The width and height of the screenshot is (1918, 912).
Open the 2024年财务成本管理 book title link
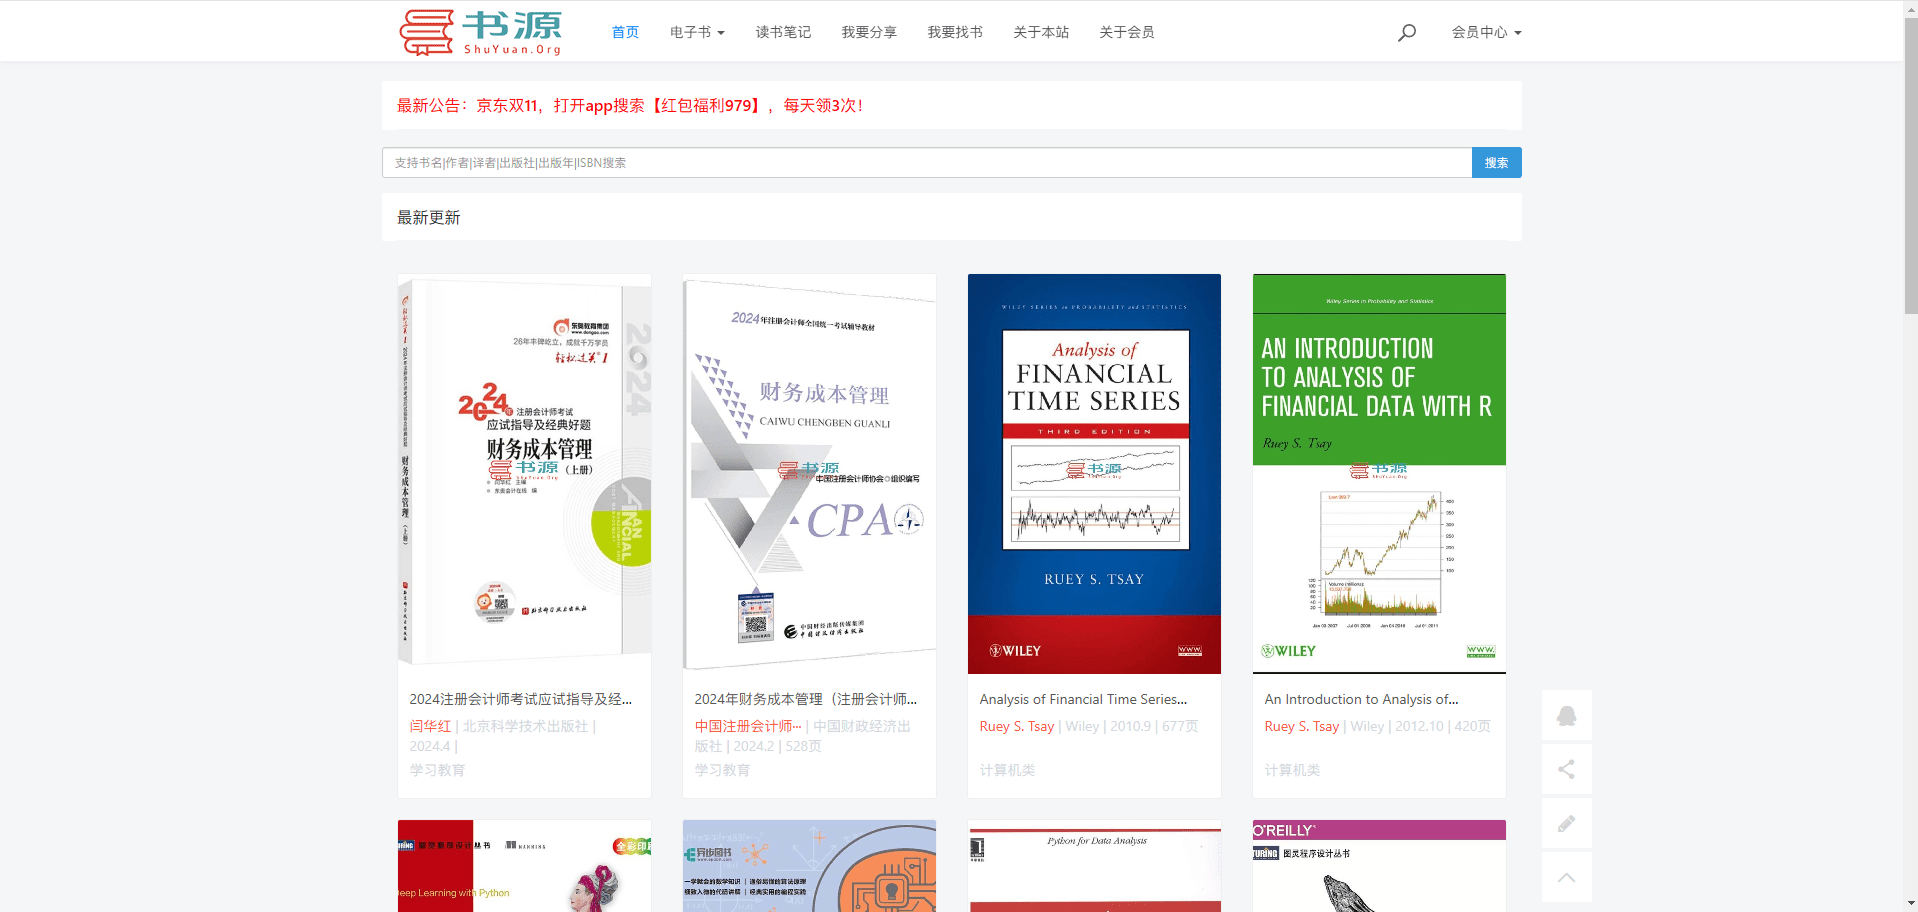tap(805, 699)
